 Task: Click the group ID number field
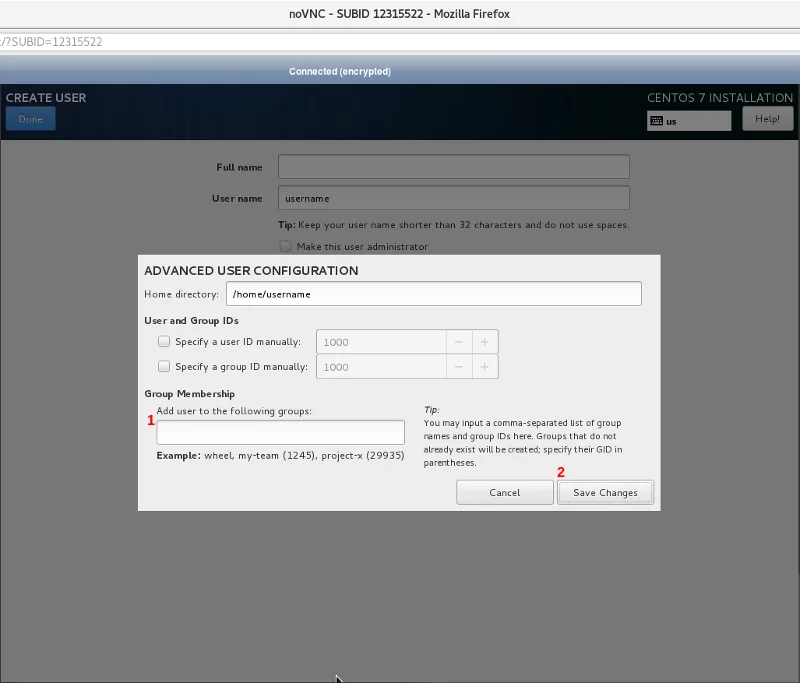click(380, 367)
